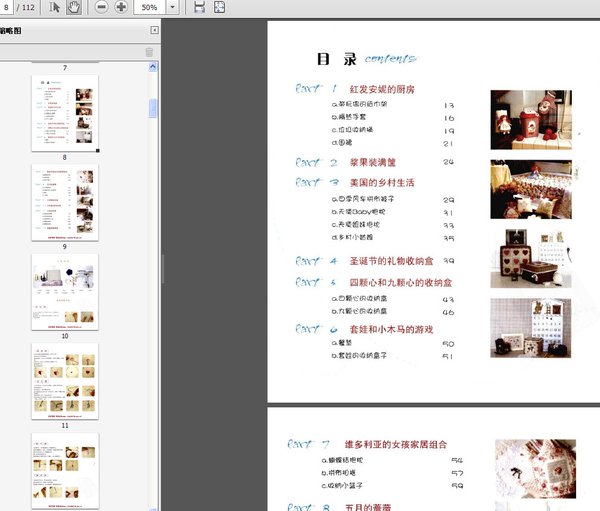Click Part 6 套娃和小木马的游戏 heading
Screen dimensions: 600x511
point(364,329)
